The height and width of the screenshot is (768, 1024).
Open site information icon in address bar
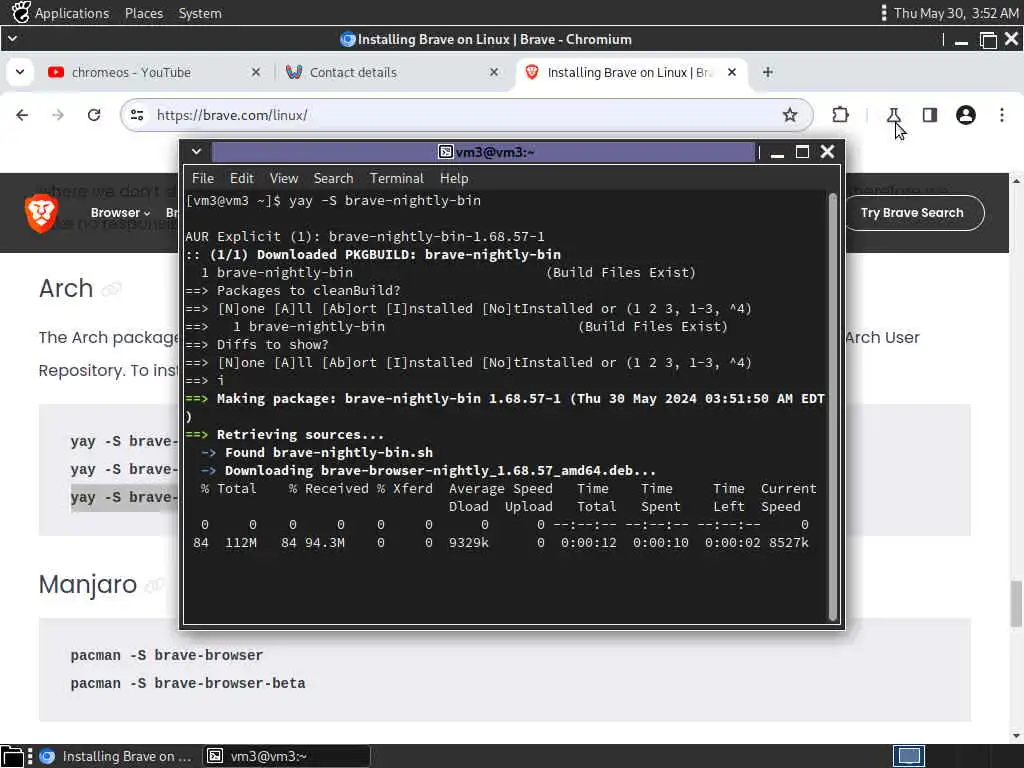[x=137, y=115]
